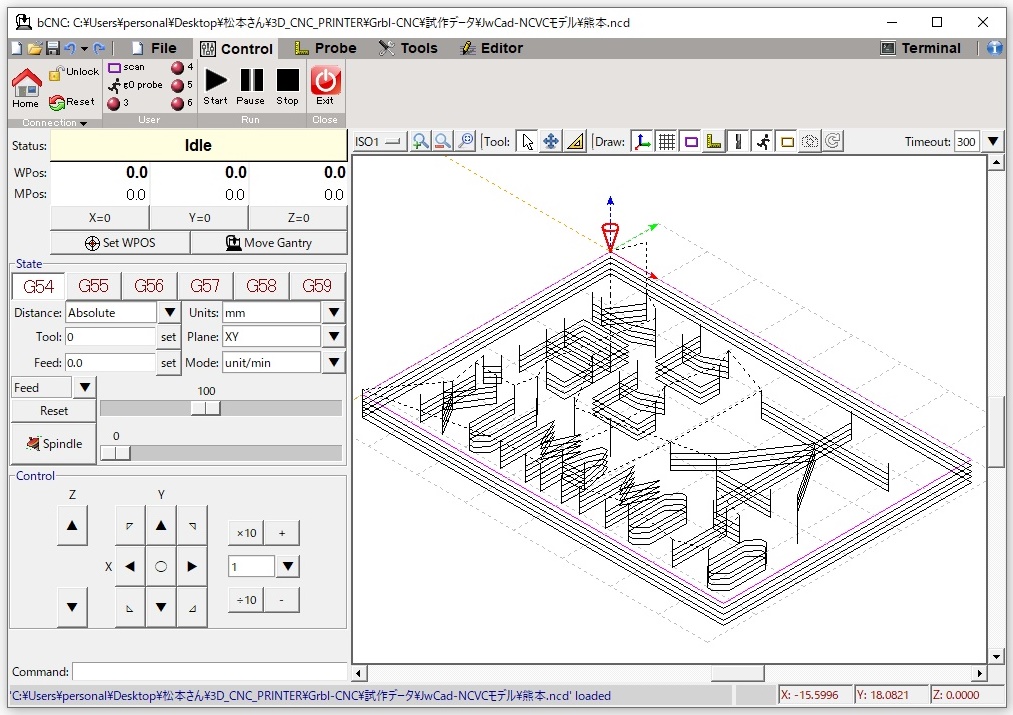Click the Set WPOS button

coord(120,243)
